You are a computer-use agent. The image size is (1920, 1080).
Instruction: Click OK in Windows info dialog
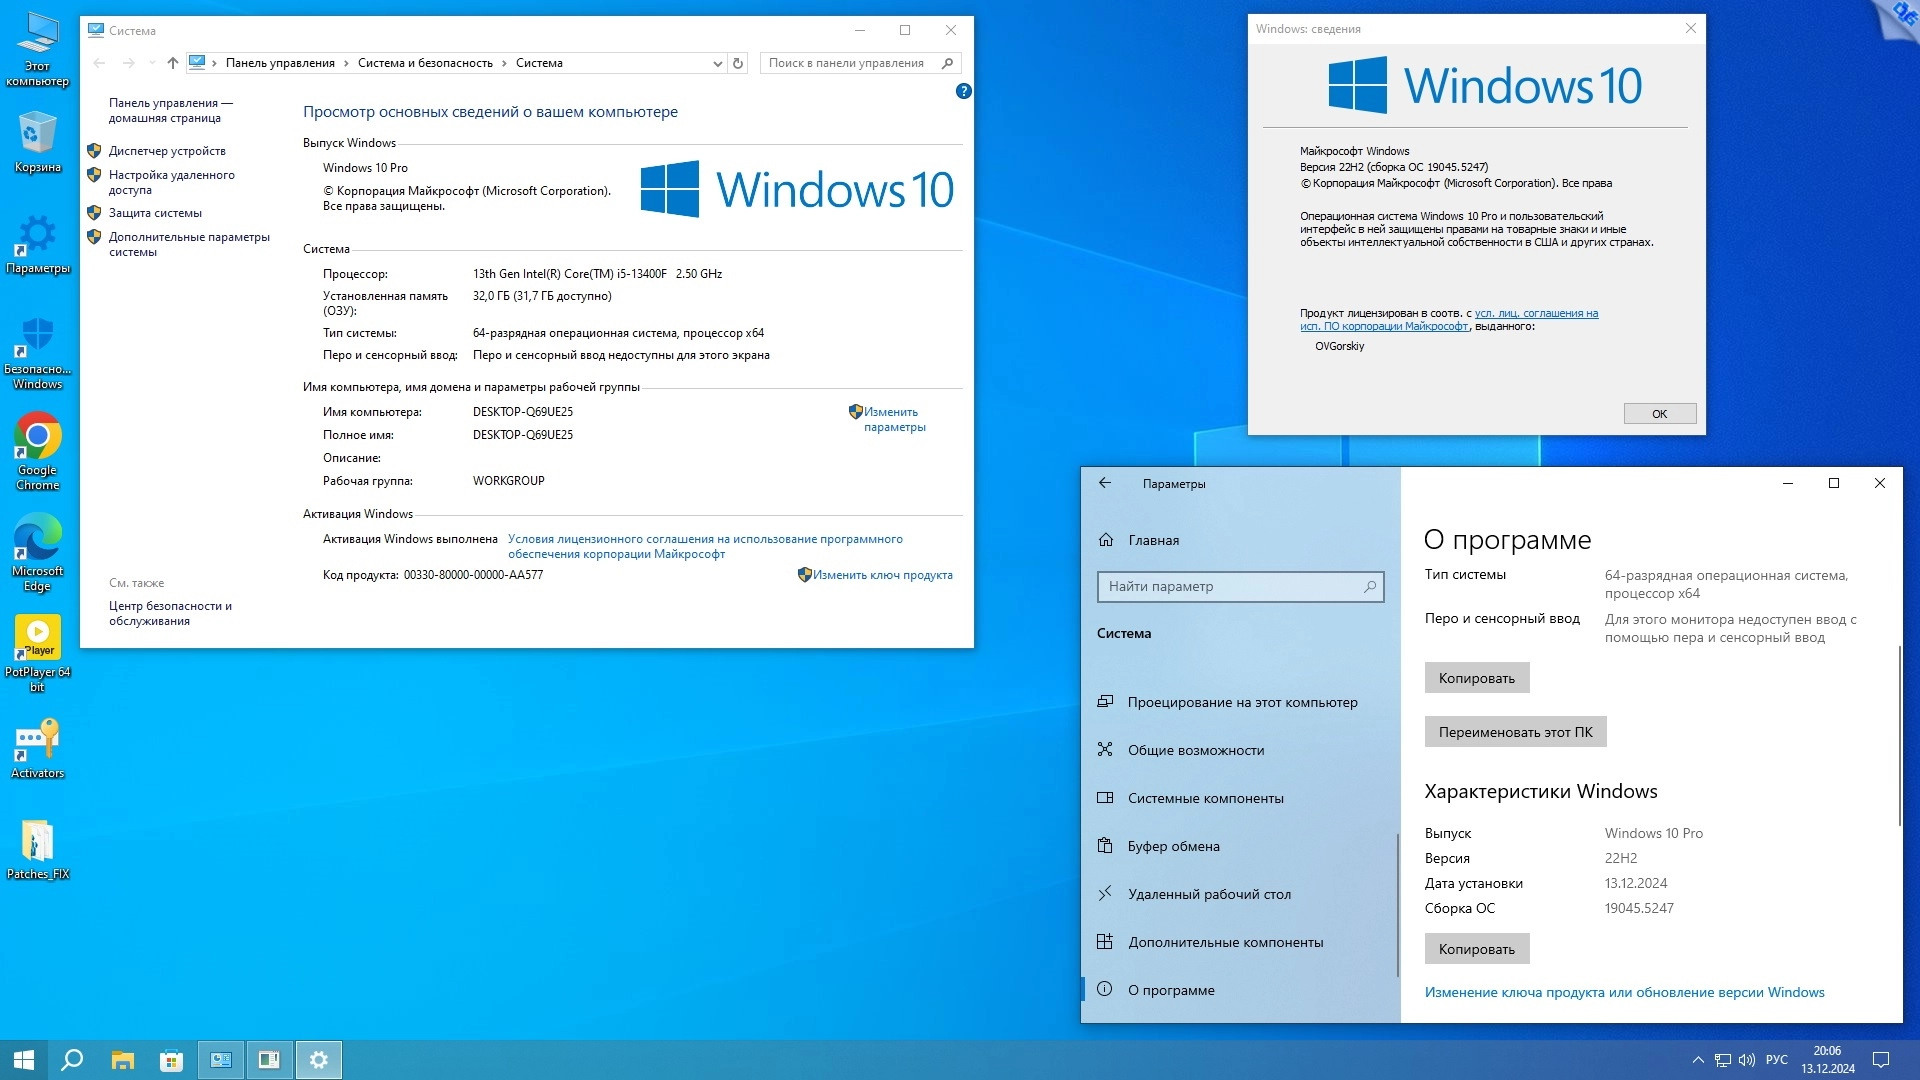1659,414
